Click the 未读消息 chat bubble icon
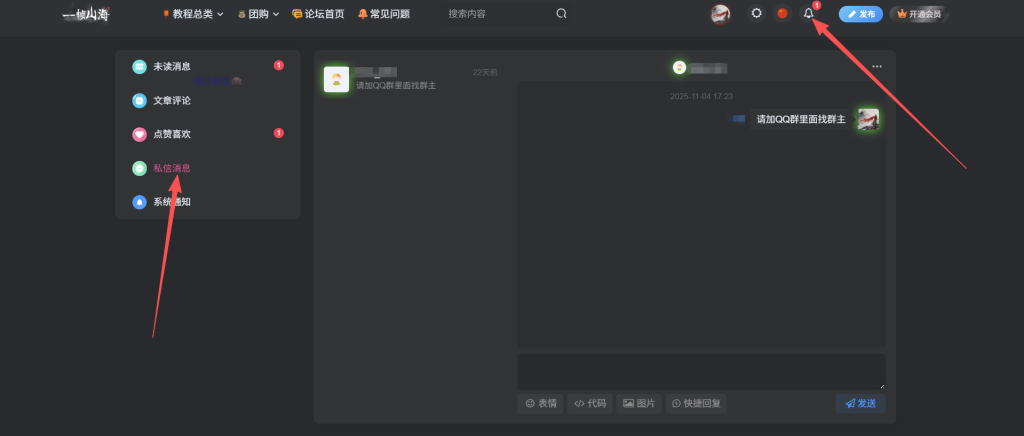Viewport: 1024px width, 436px height. pos(139,67)
